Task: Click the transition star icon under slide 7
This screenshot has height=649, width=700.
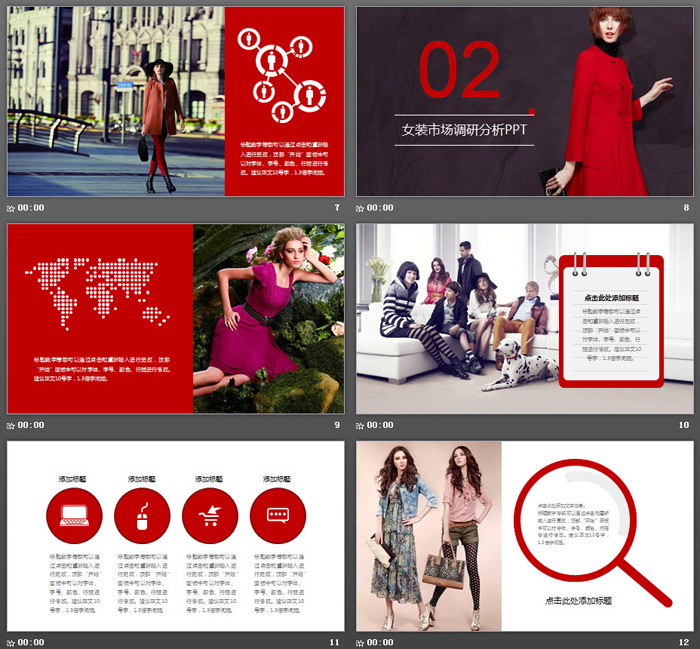Action: [11, 208]
